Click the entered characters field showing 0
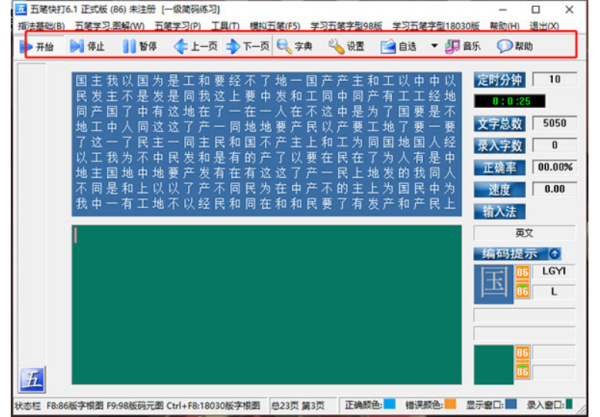Viewport: 600px width, 417px height. coord(554,145)
